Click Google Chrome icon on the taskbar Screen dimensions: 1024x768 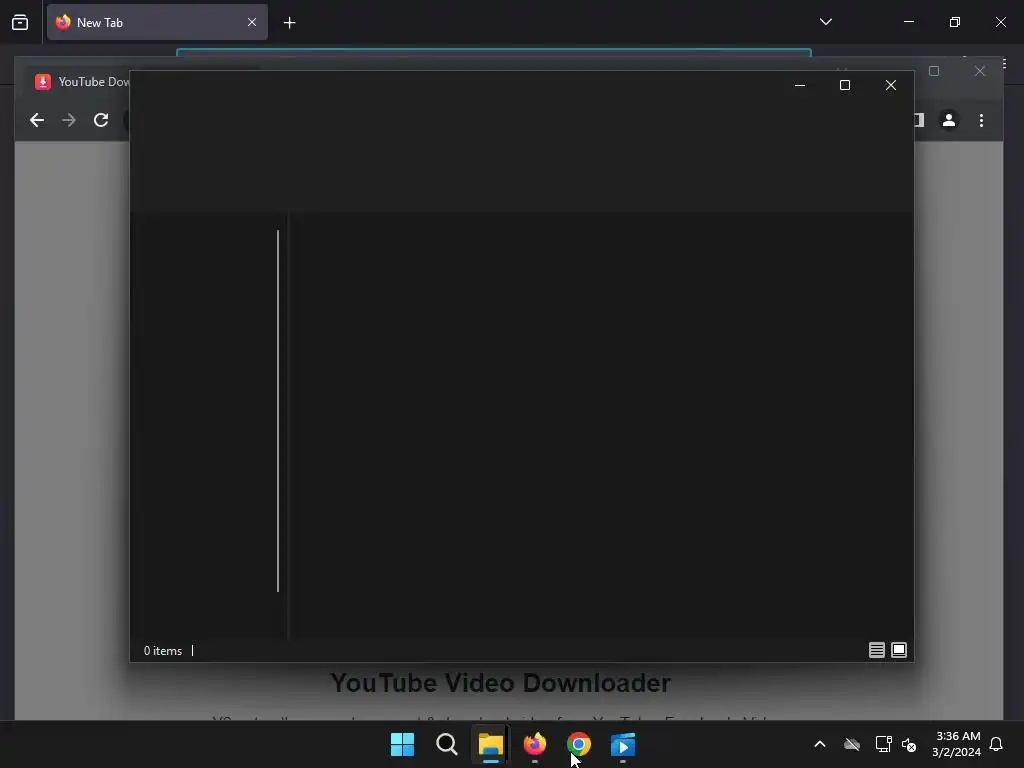coord(579,744)
